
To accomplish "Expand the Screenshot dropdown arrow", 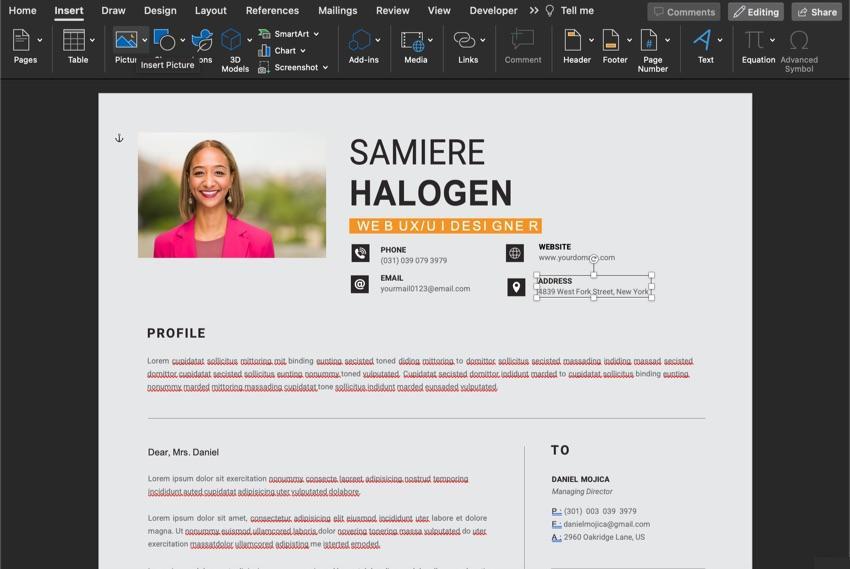I will pyautogui.click(x=325, y=68).
